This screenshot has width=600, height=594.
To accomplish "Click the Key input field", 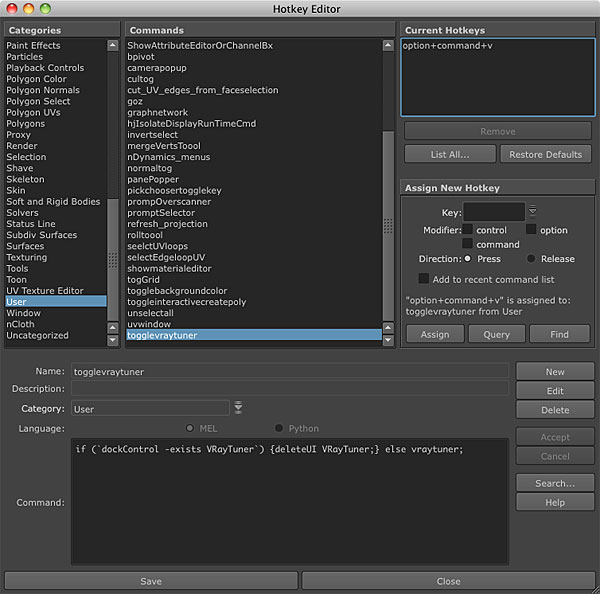I will pyautogui.click(x=494, y=211).
